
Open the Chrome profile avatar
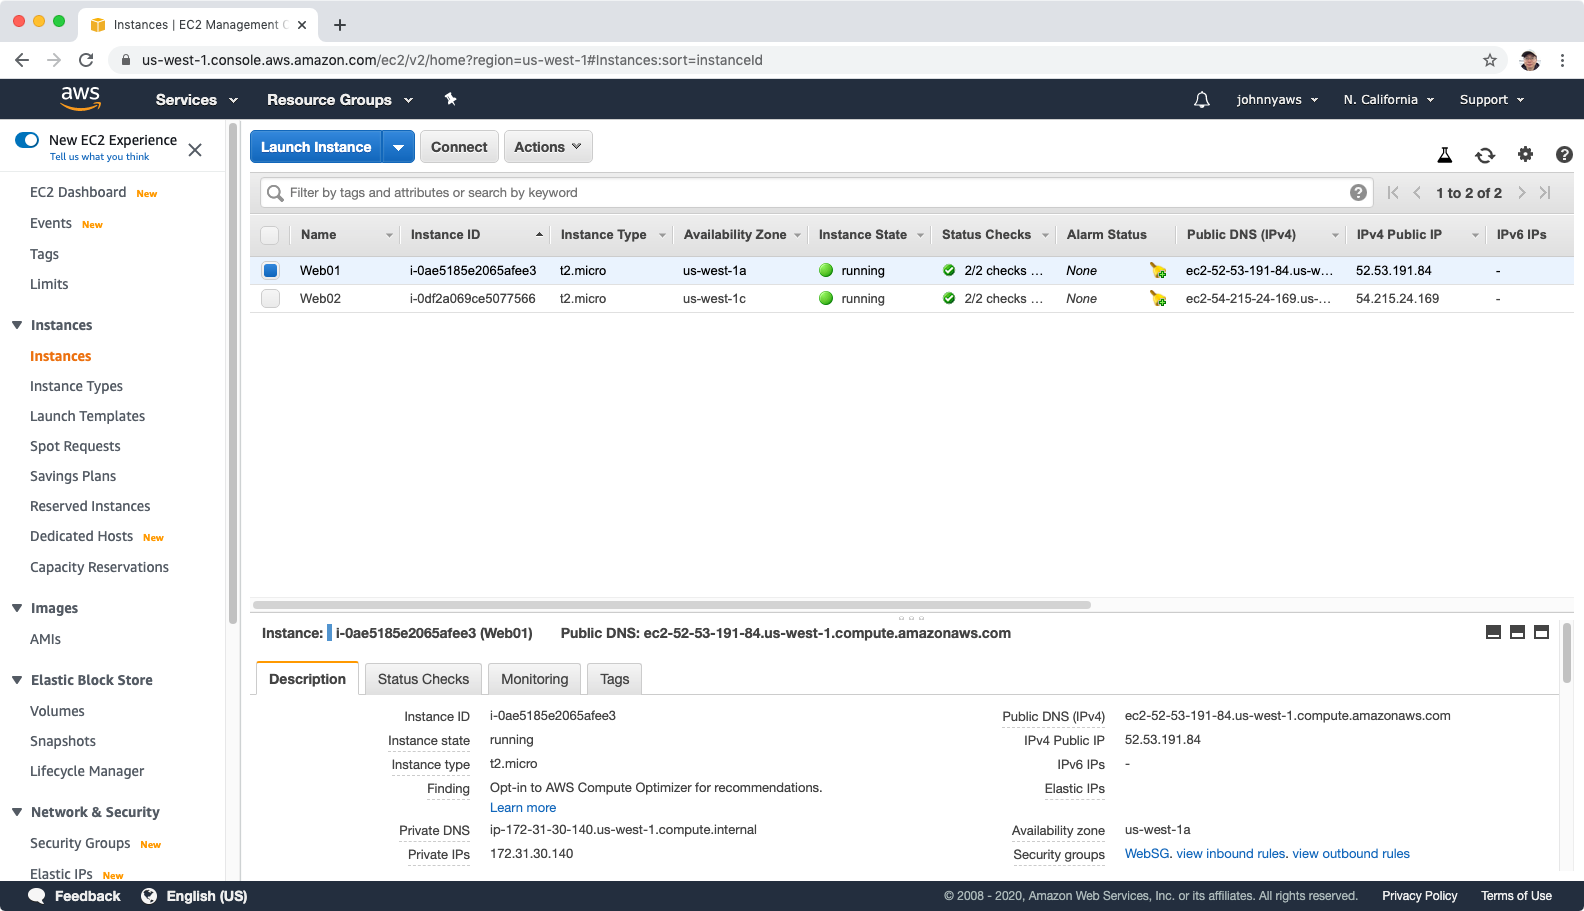(1529, 60)
